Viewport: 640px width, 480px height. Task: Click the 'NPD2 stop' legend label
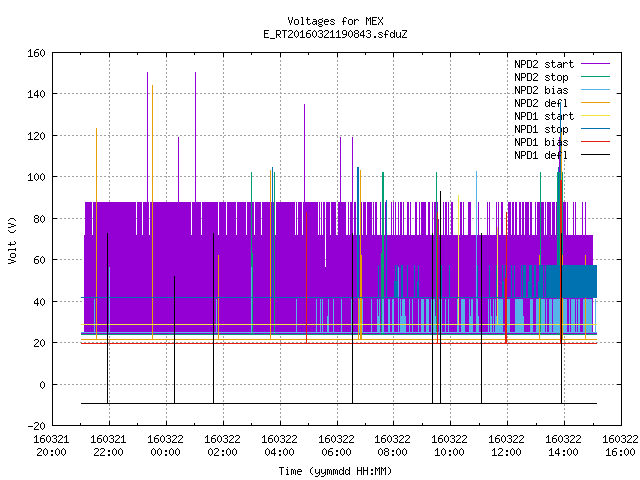click(541, 77)
